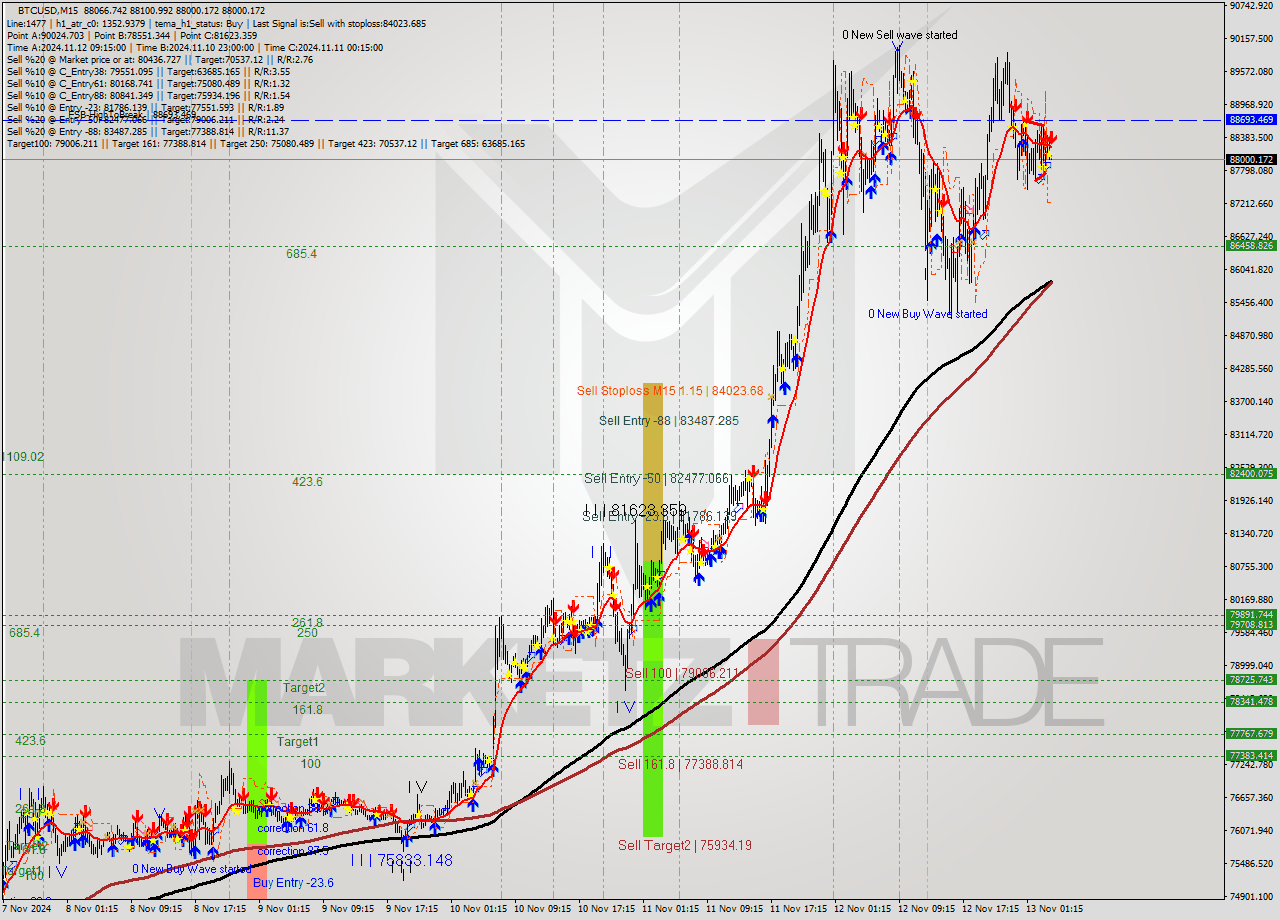Select the green 78725.743 price tag
Image resolution: width=1280 pixels, height=920 pixels.
point(1251,680)
